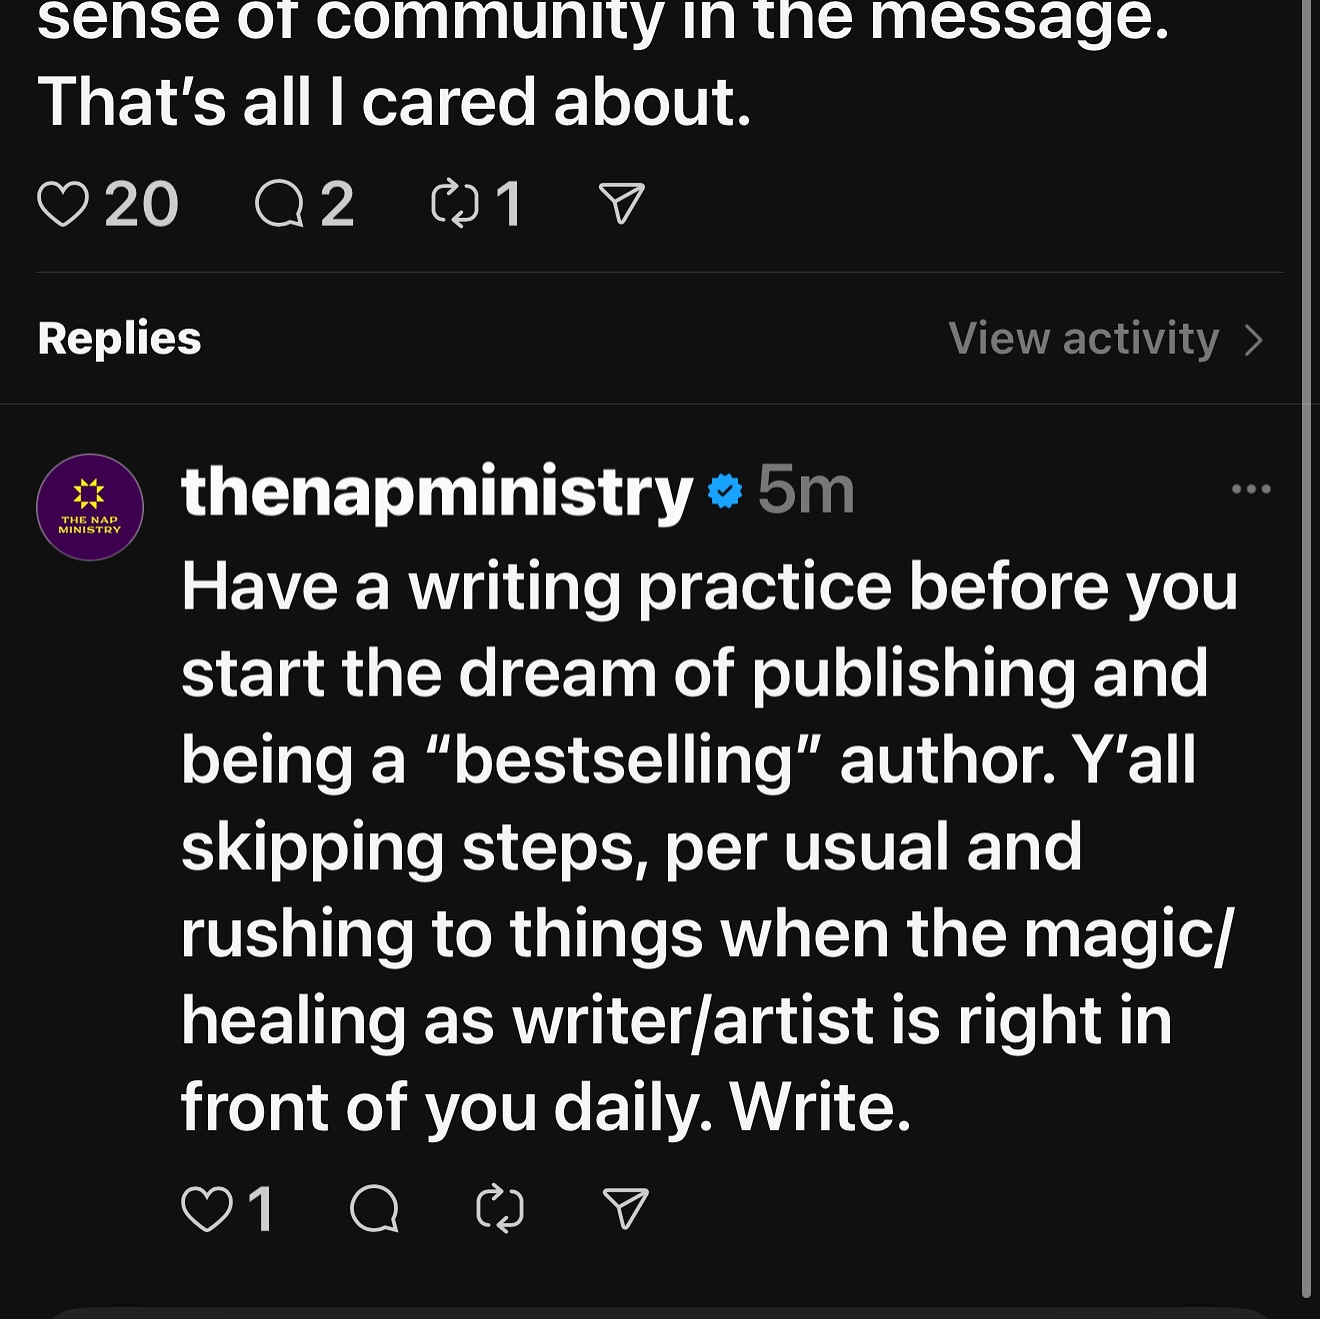
Task: Click the View activity link
Action: click(1084, 339)
